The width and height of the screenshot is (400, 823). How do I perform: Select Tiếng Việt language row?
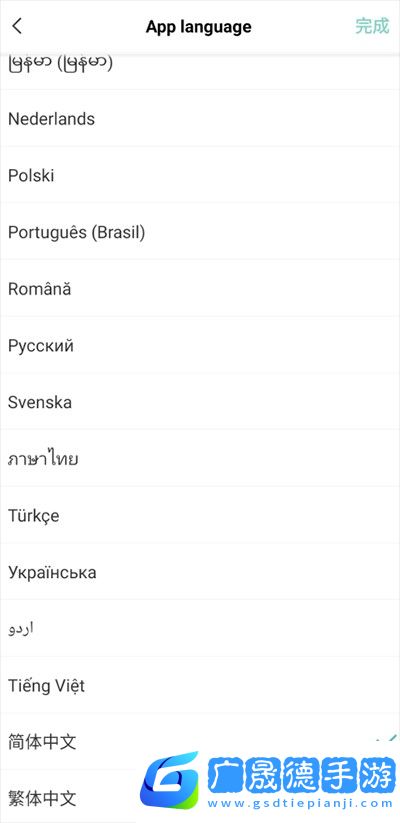(200, 685)
